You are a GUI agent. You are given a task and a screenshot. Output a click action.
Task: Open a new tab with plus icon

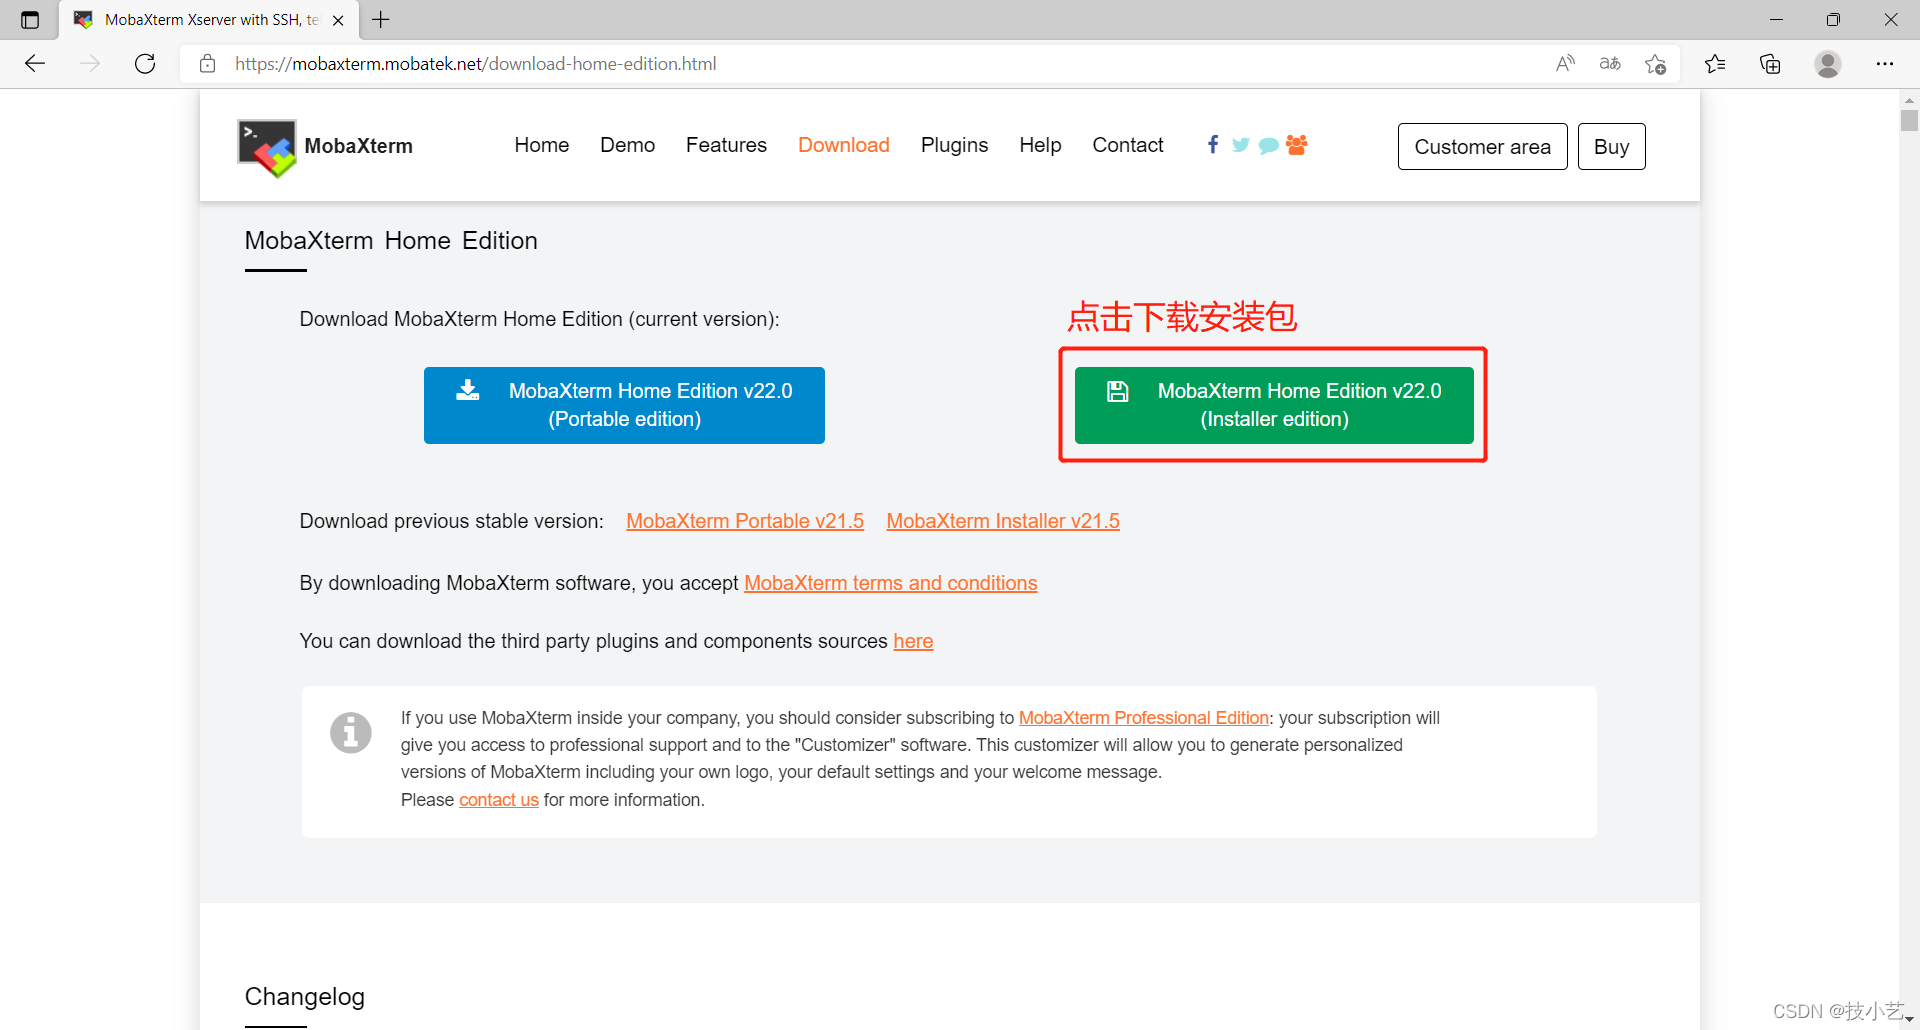381,19
